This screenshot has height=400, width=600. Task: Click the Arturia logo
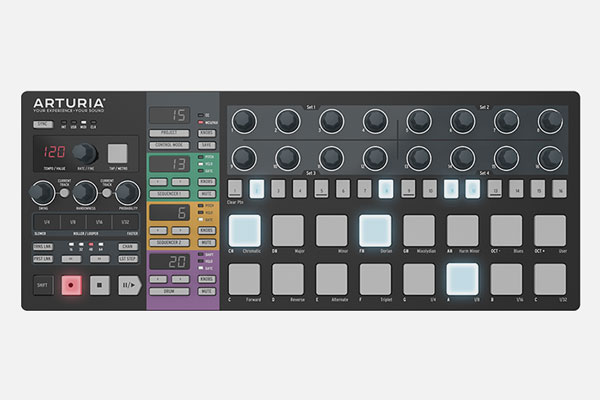(69, 105)
